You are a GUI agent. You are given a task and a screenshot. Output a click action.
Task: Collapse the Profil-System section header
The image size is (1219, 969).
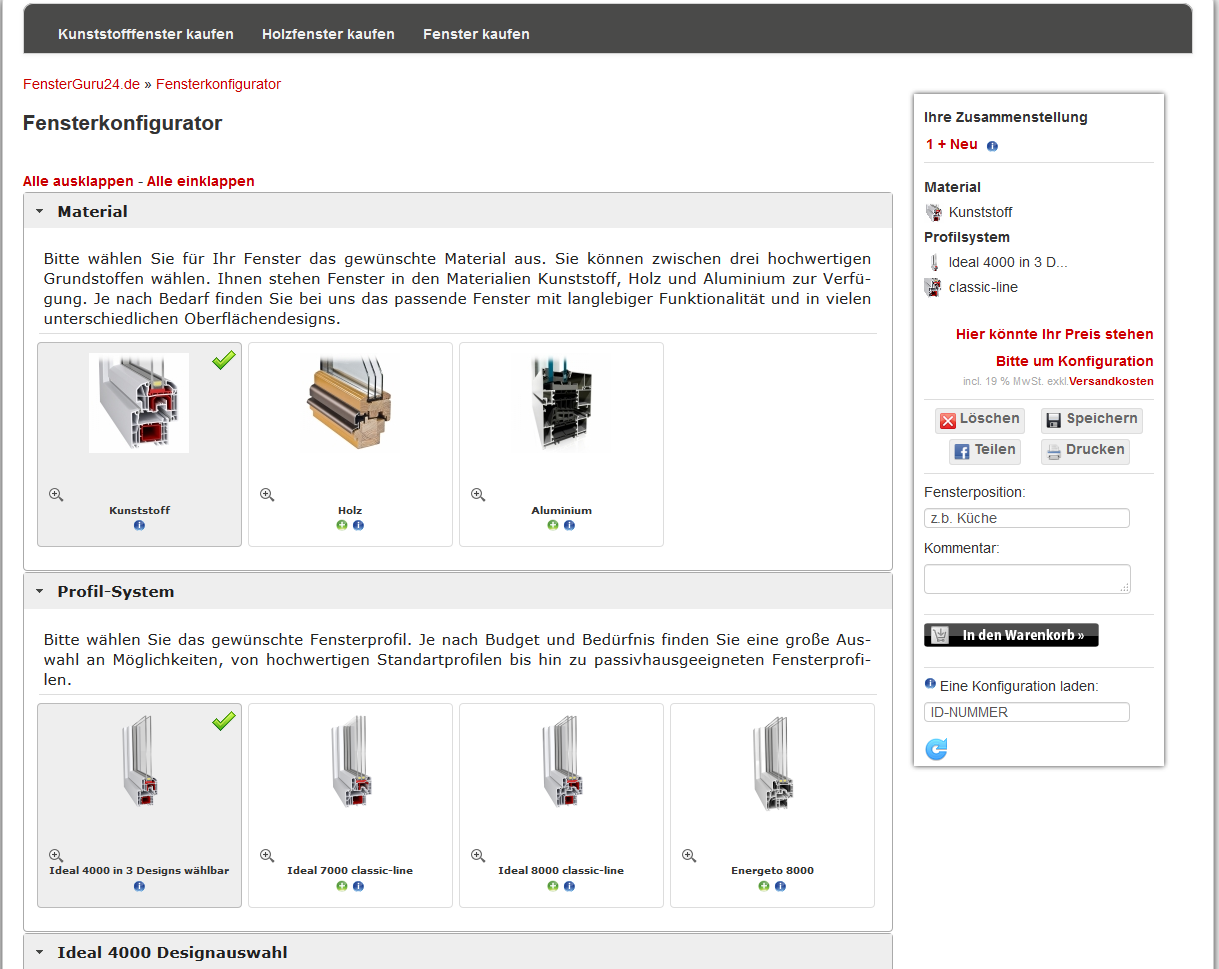tap(458, 591)
